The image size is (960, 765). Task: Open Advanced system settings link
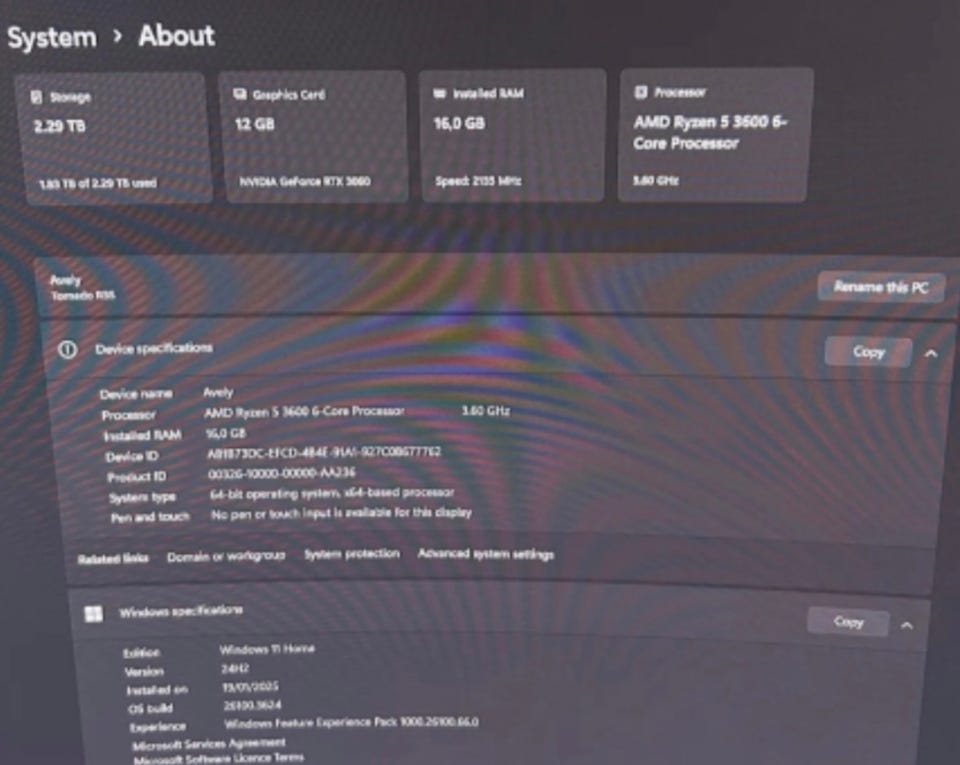486,554
